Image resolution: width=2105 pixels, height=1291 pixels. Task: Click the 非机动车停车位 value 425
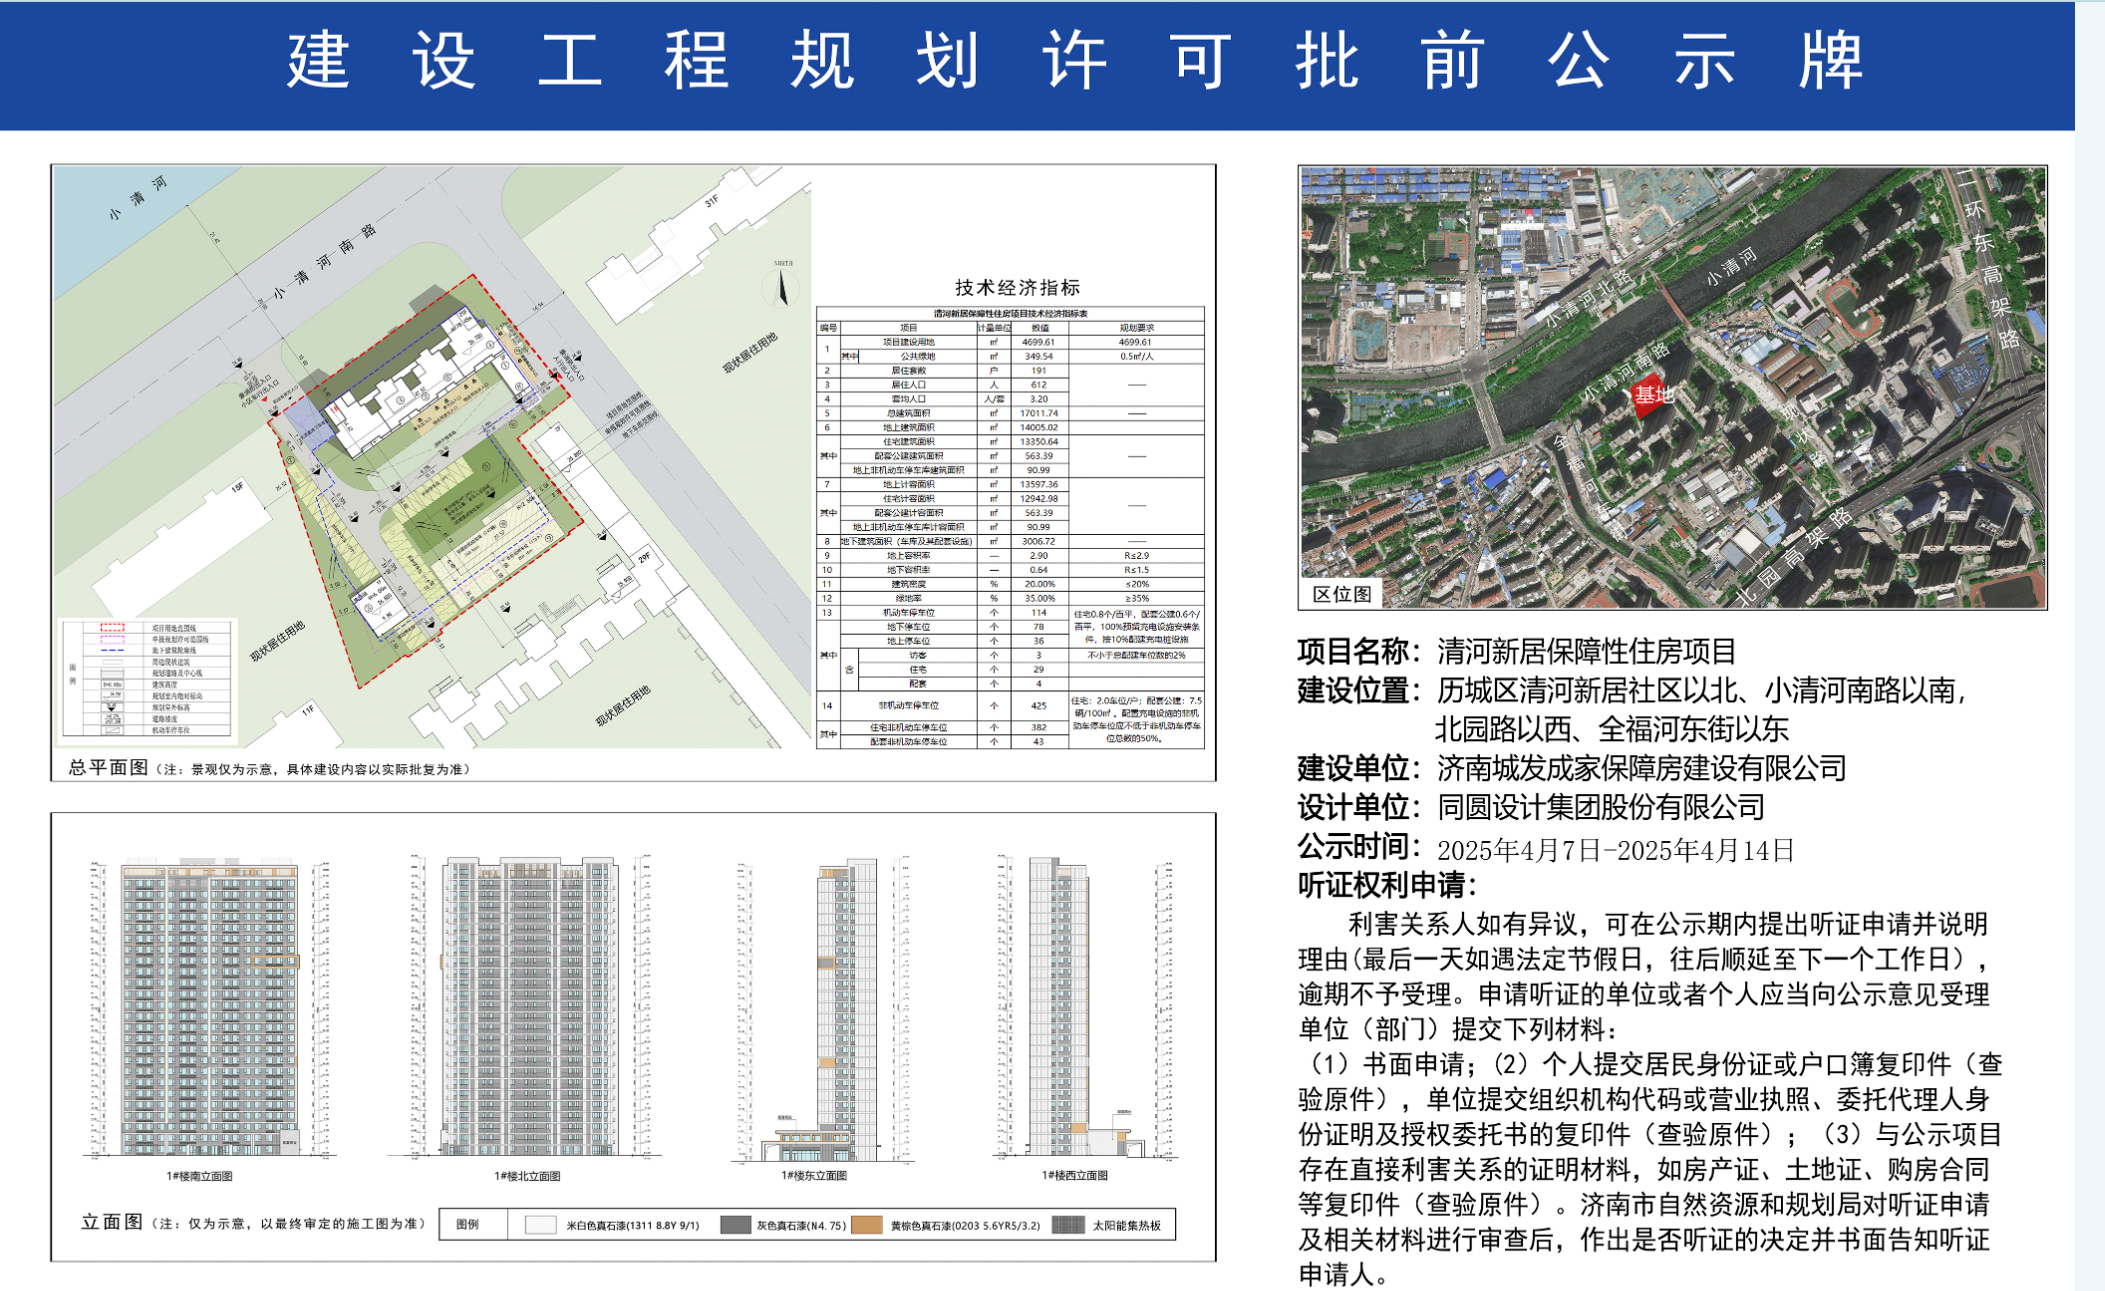coord(1039,705)
